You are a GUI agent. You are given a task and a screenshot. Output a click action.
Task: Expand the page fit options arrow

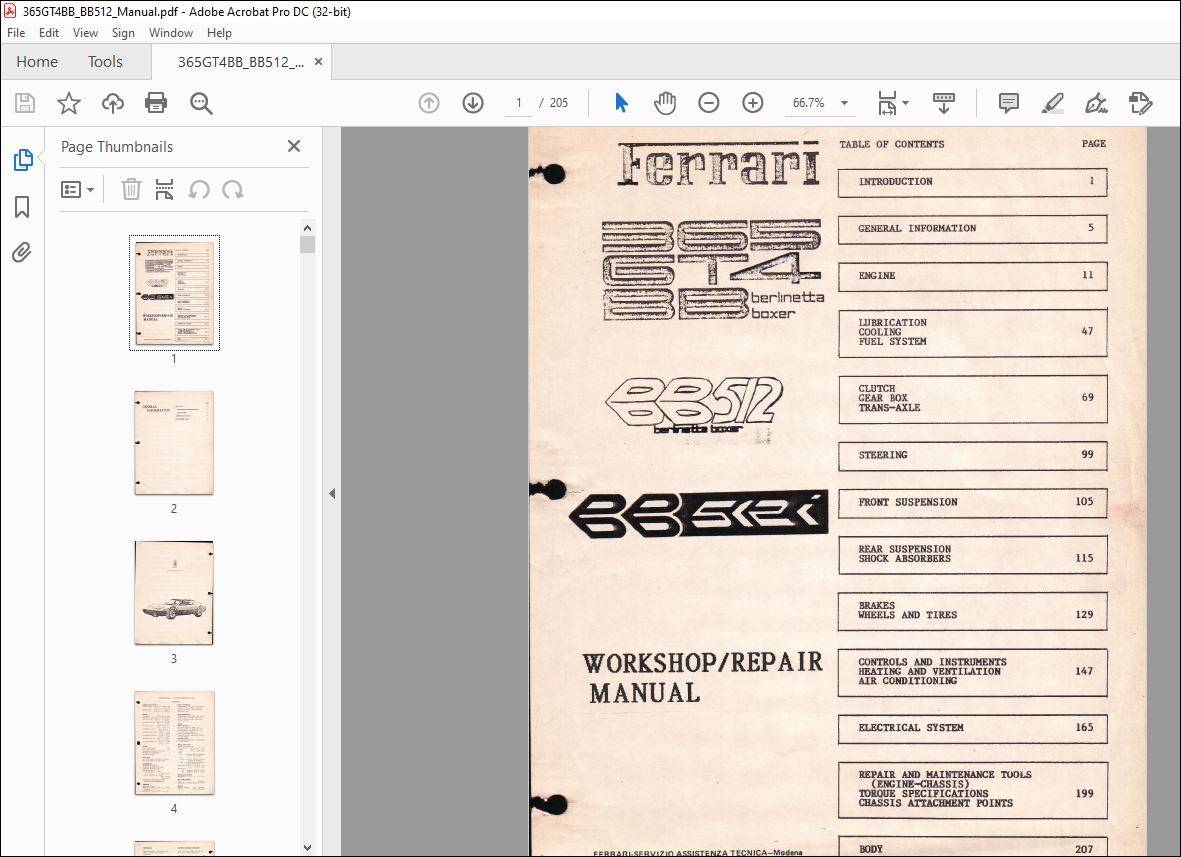pyautogui.click(x=905, y=102)
